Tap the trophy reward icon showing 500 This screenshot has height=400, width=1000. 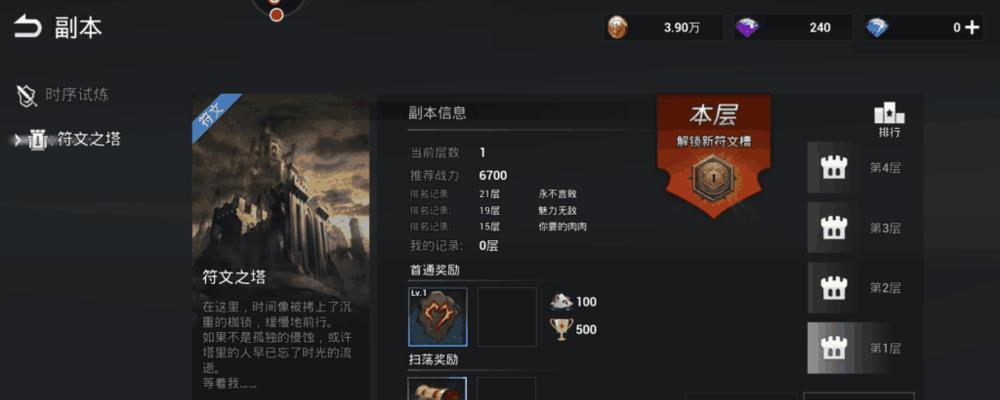pyautogui.click(x=561, y=329)
